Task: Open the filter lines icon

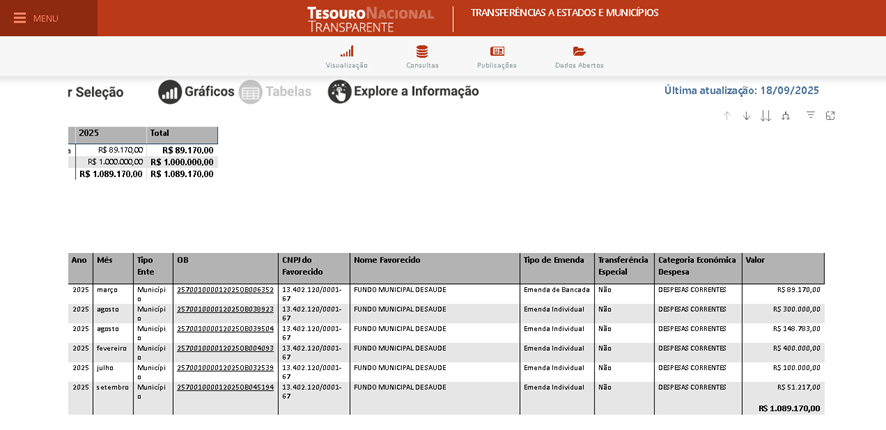Action: tap(810, 115)
